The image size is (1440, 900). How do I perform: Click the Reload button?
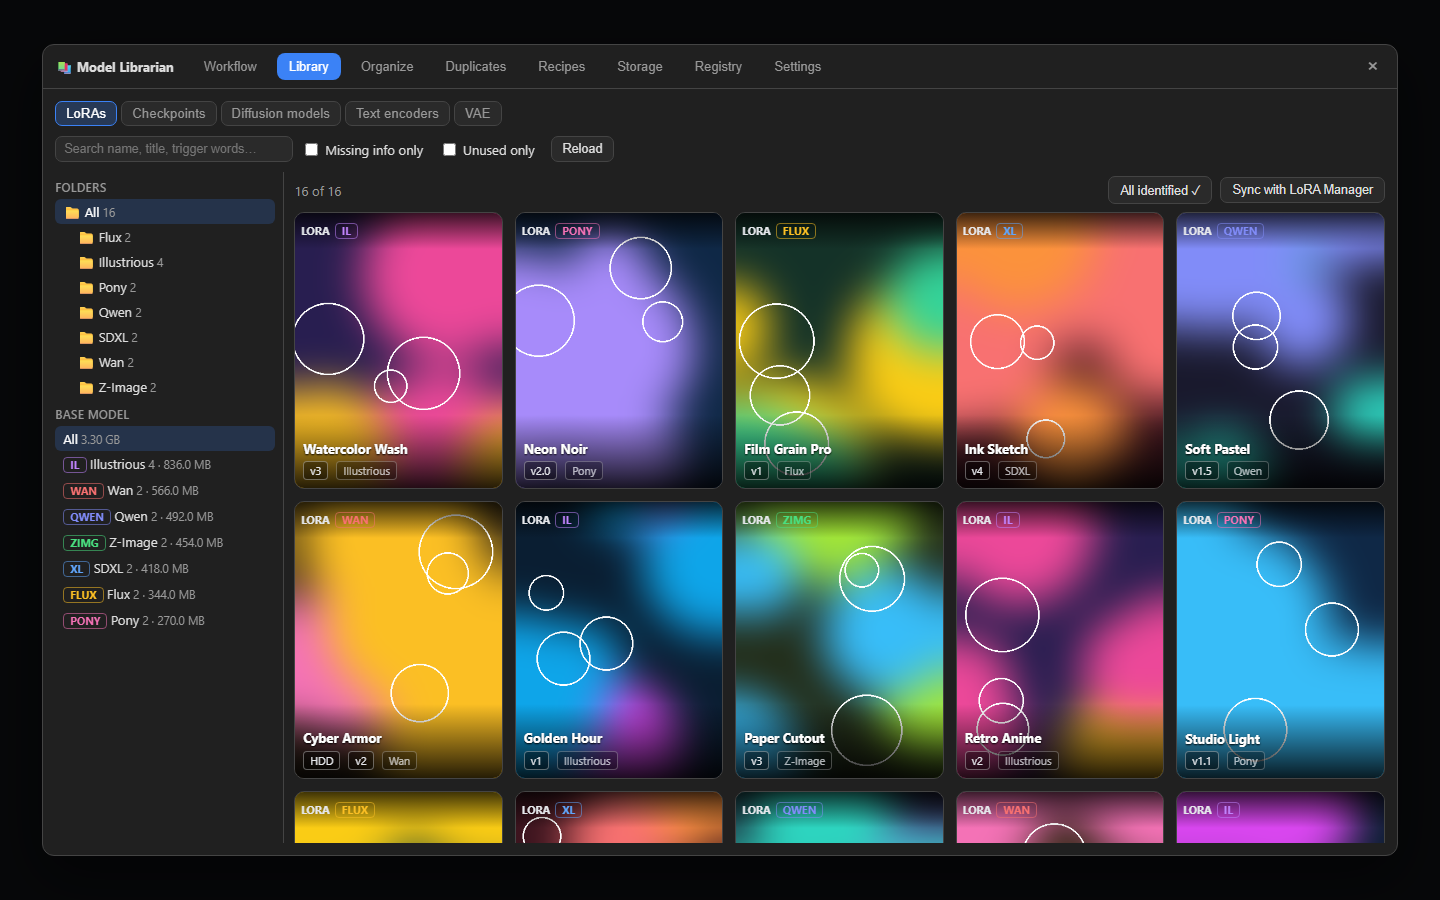click(x=582, y=149)
